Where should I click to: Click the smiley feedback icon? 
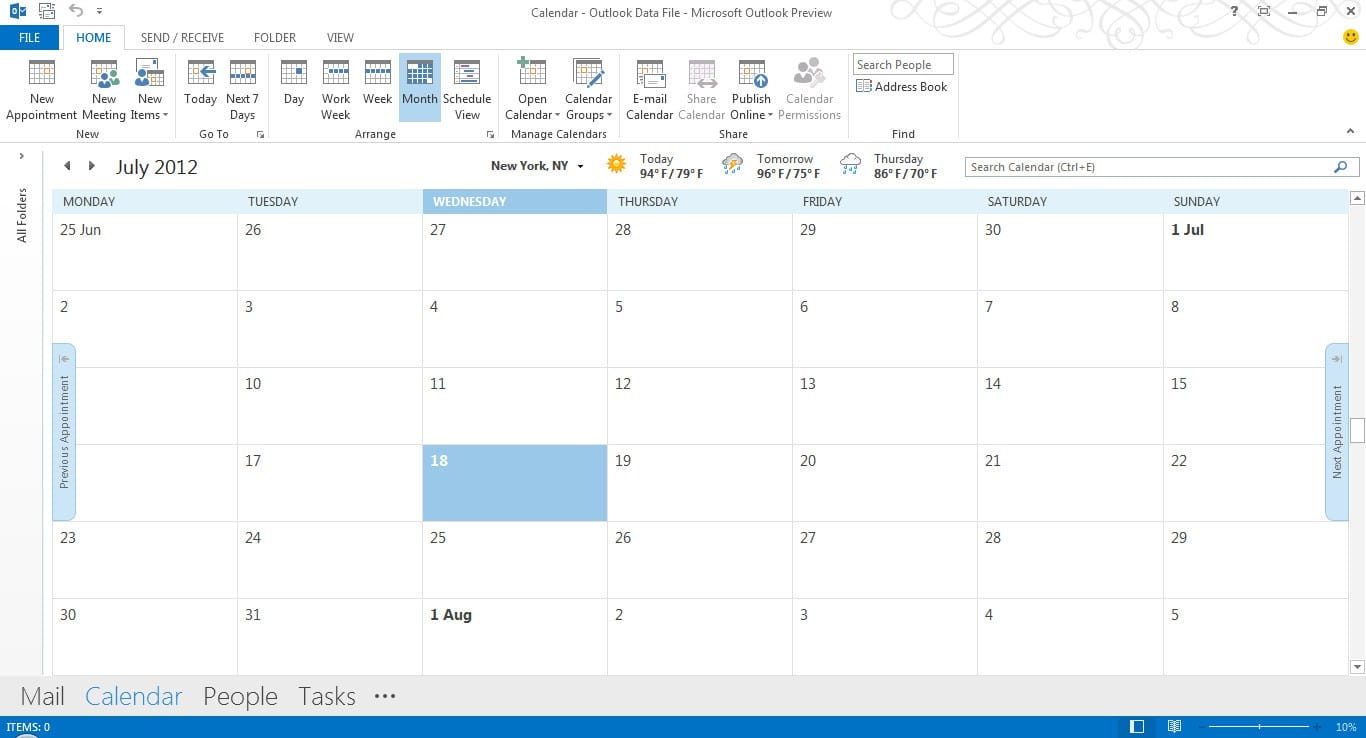coord(1351,37)
